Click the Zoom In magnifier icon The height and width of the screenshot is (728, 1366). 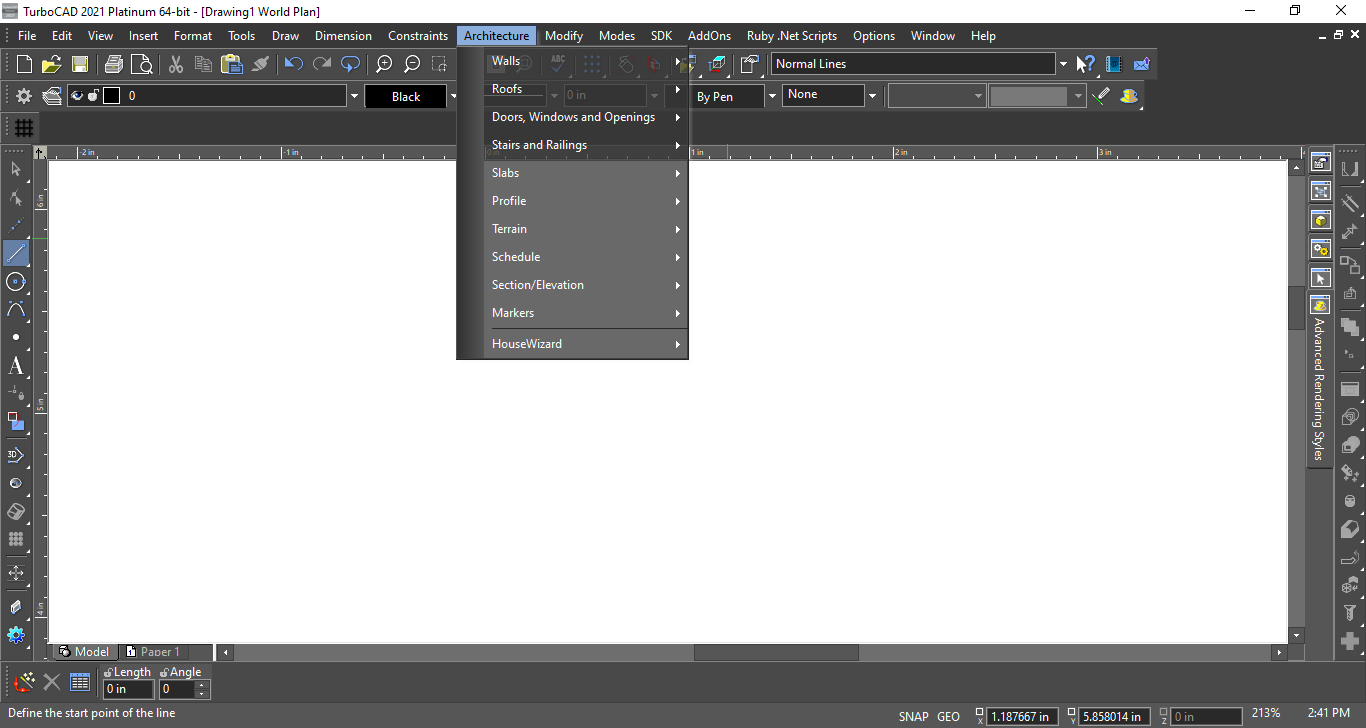(384, 65)
